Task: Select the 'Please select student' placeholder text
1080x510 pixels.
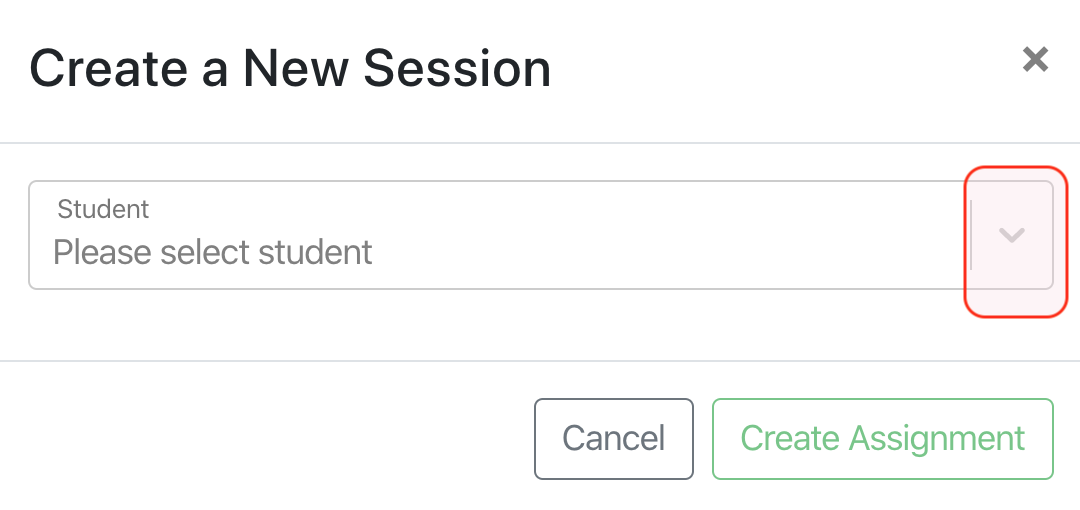Action: point(213,252)
